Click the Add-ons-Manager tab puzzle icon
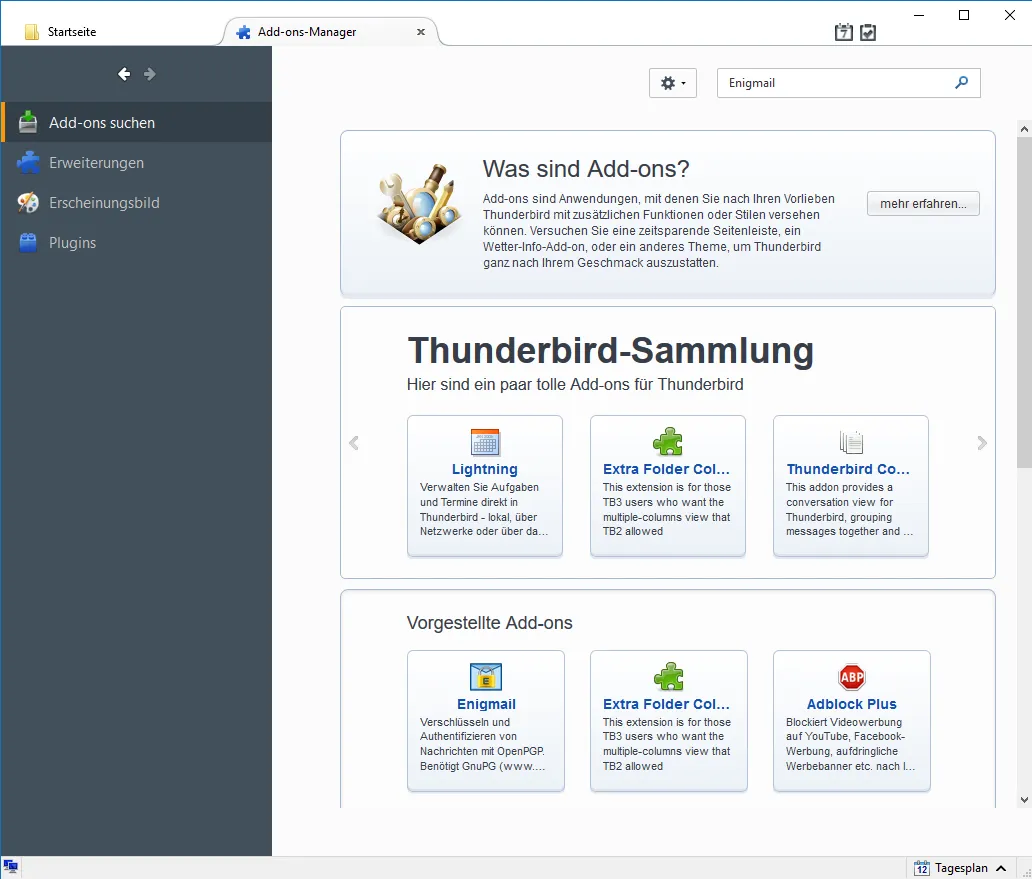Viewport: 1032px width, 879px height. click(x=244, y=32)
